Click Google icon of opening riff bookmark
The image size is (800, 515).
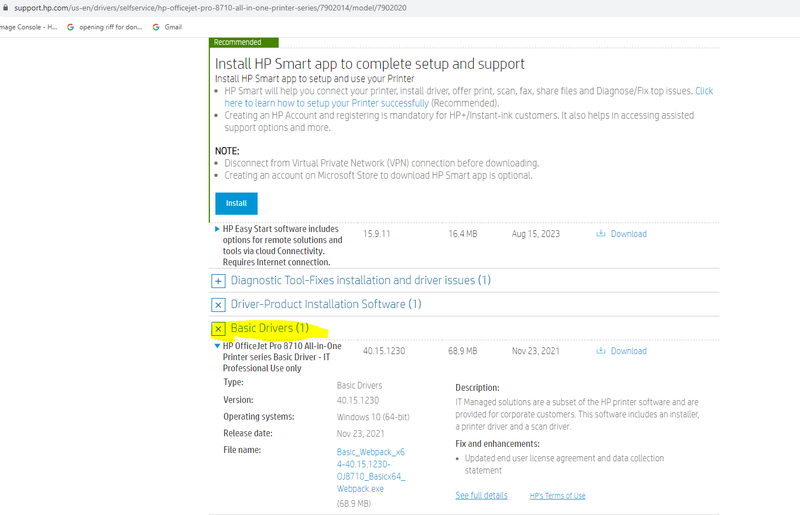click(x=70, y=27)
